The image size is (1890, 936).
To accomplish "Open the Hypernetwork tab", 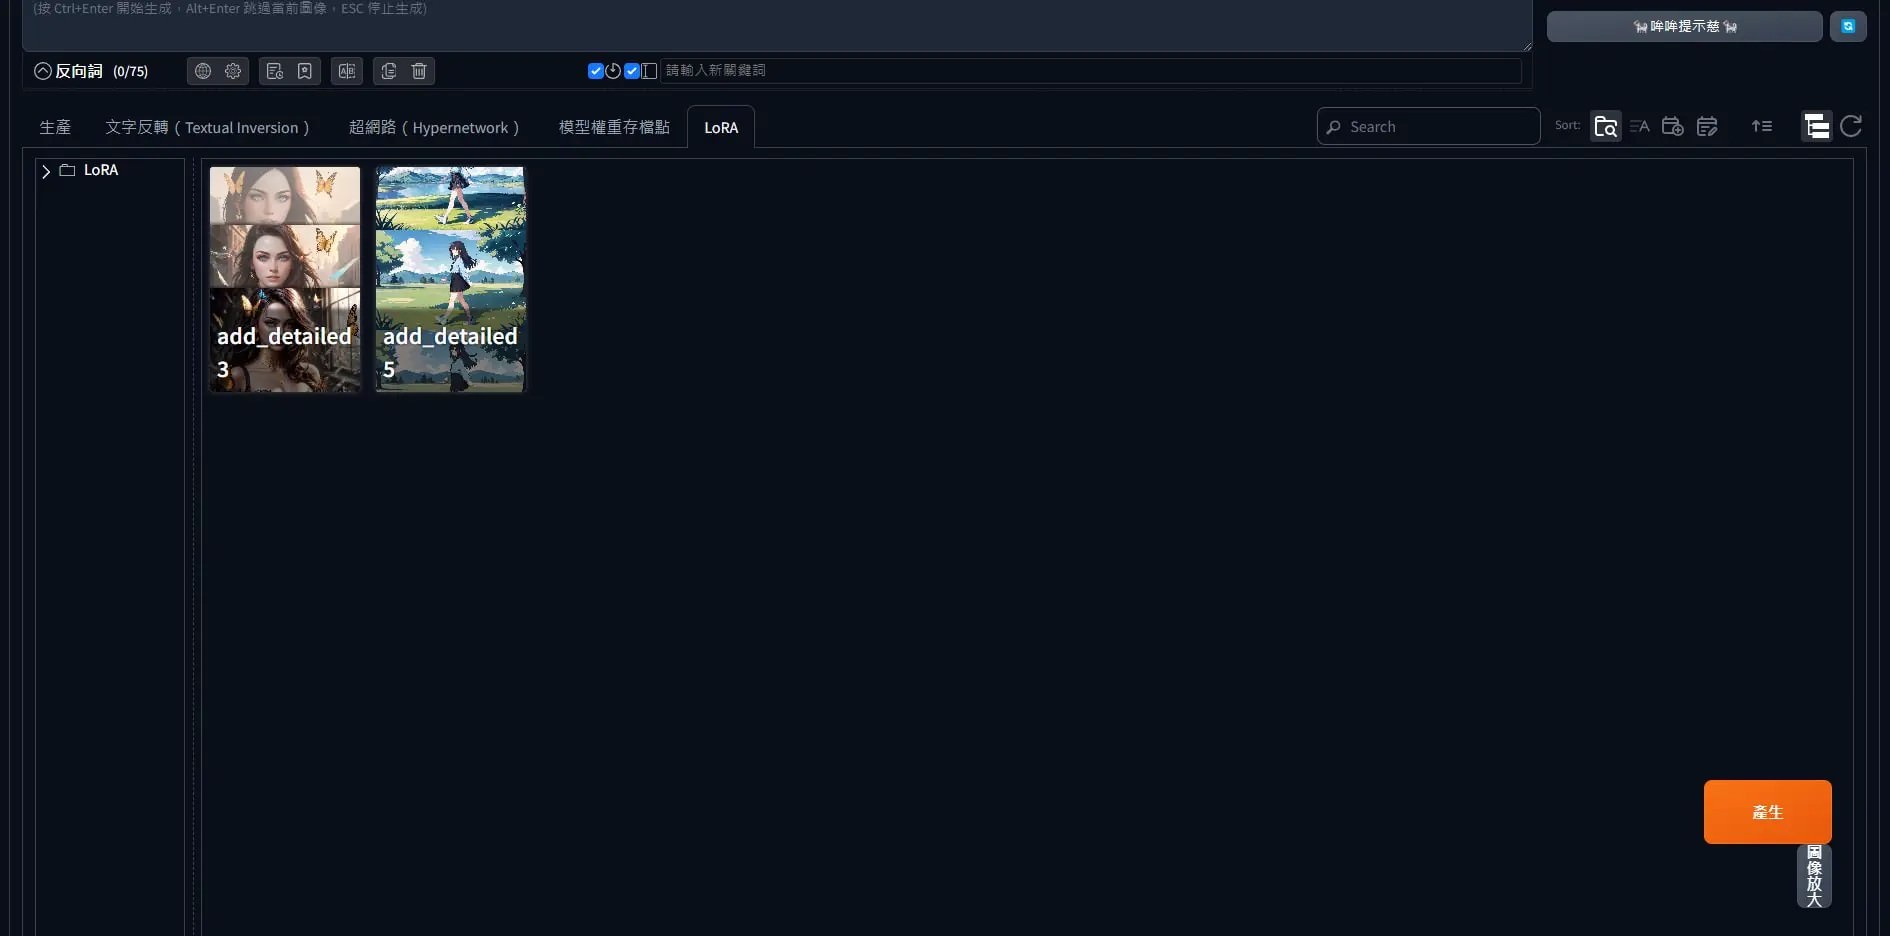I will tap(433, 128).
